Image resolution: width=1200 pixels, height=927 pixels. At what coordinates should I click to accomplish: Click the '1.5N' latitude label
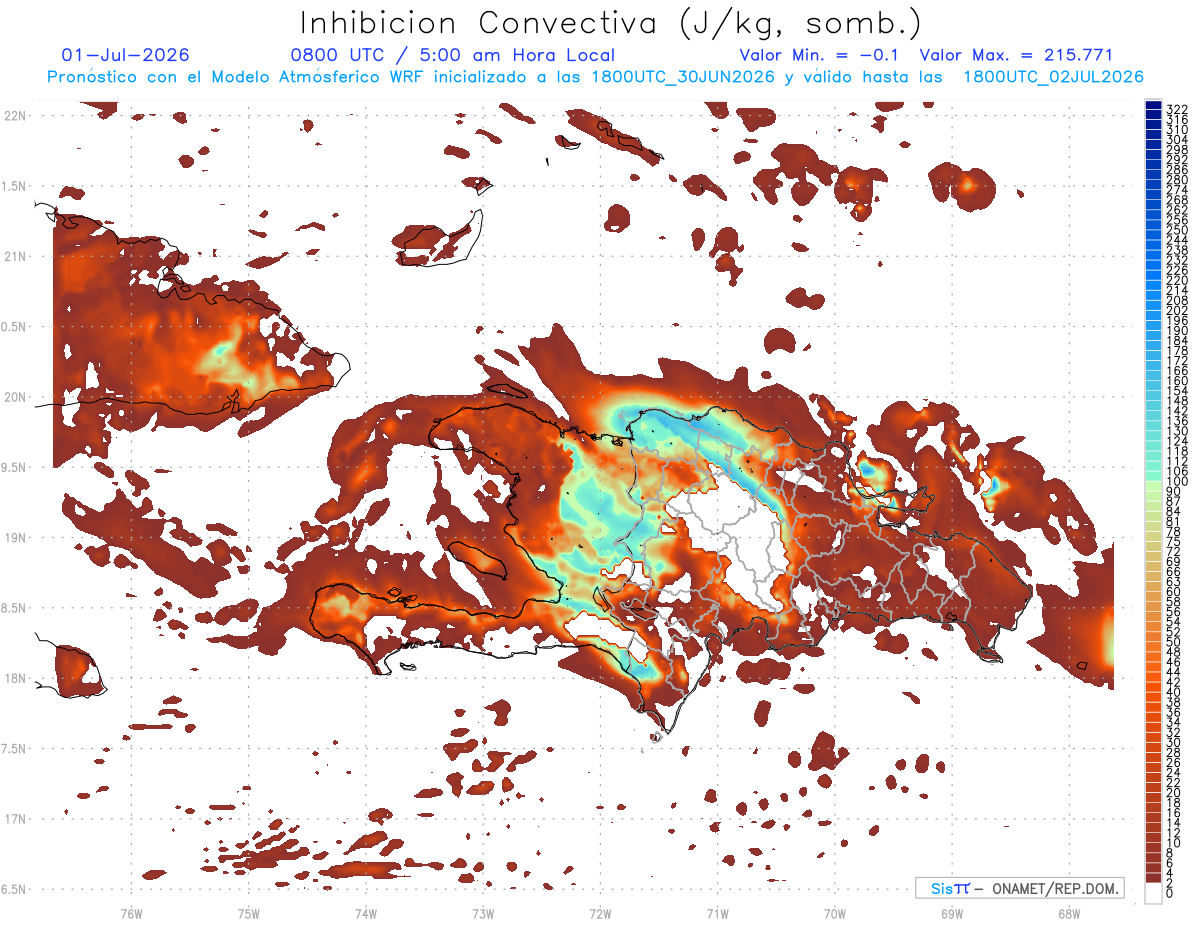[x=14, y=186]
